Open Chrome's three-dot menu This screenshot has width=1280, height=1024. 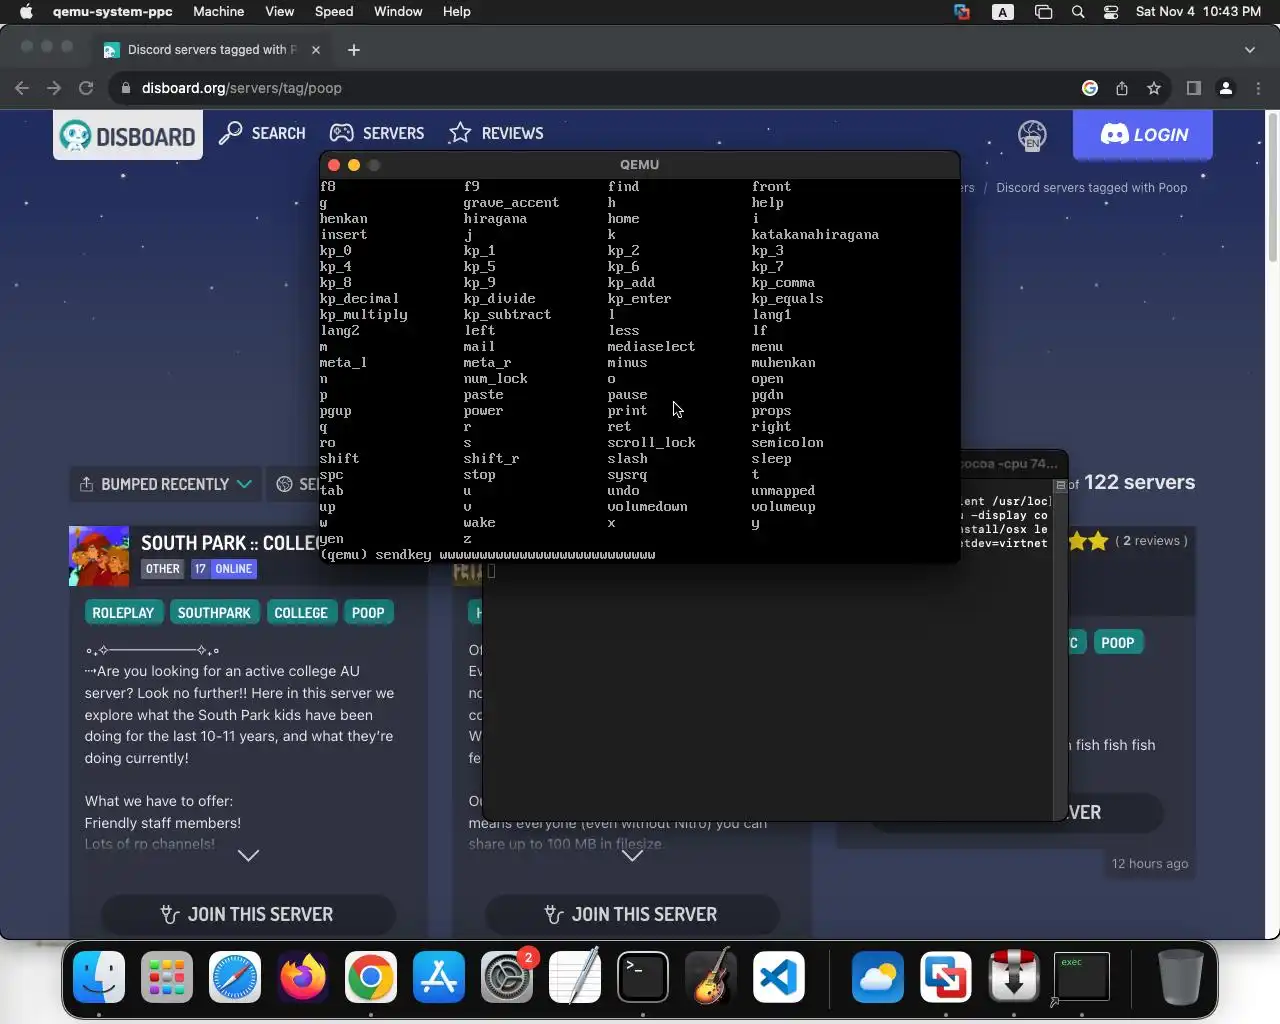[1258, 88]
